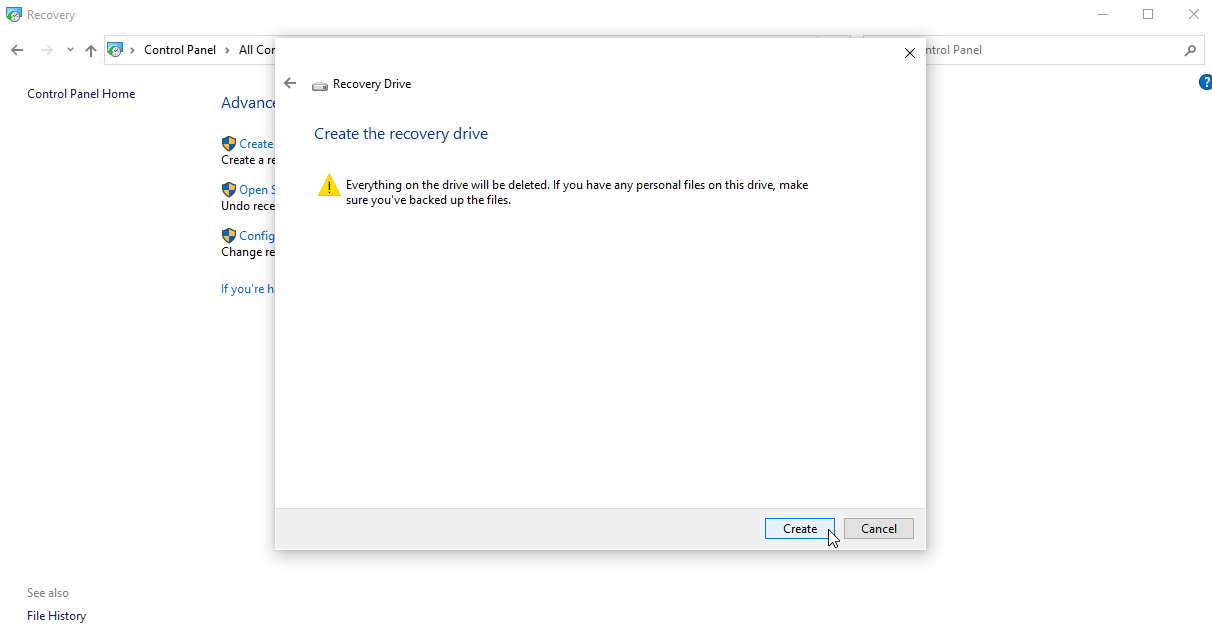Viewport: 1212px width, 642px height.
Task: Open the 'If you're having' link in Recovery window
Action: (247, 289)
